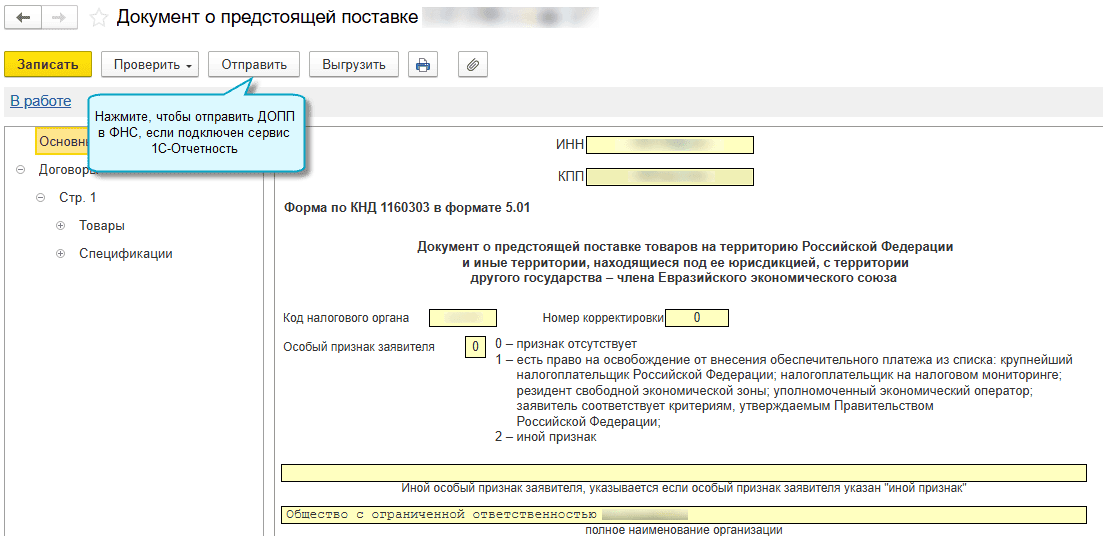Open the Проверить dropdown button
This screenshot has height=536, width=1103.
click(151, 65)
